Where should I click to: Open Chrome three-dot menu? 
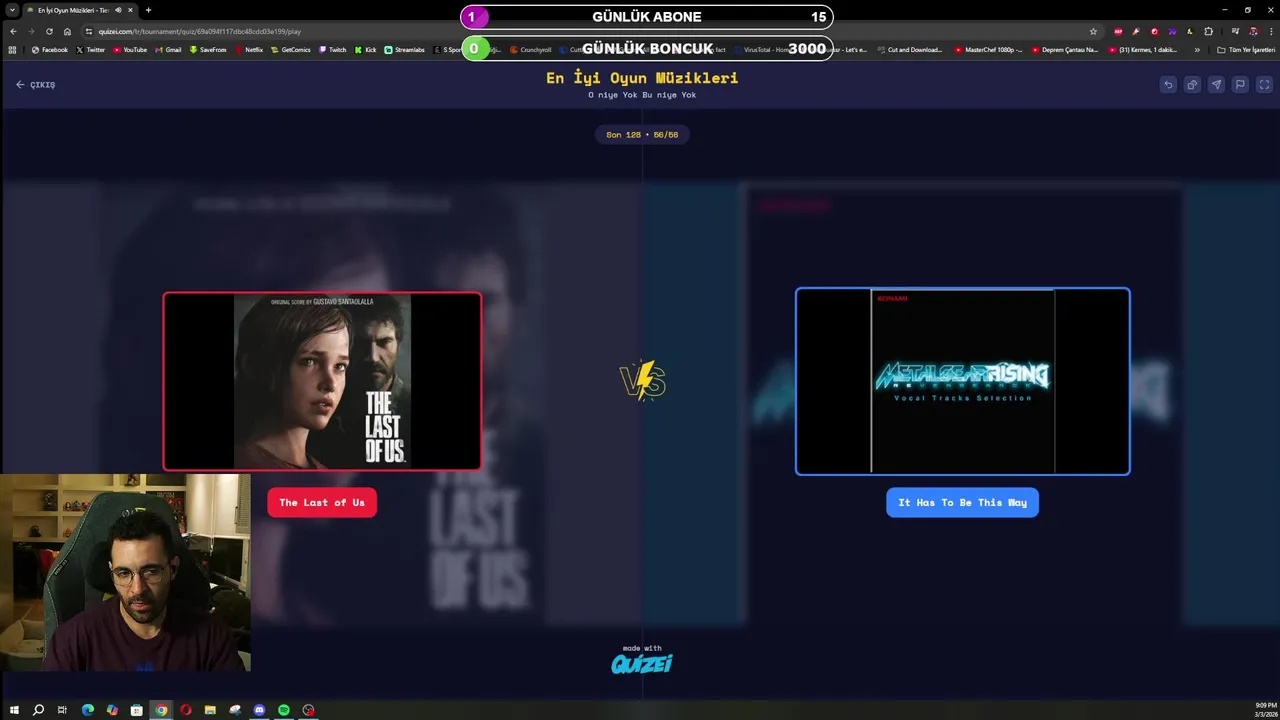tap(1270, 31)
